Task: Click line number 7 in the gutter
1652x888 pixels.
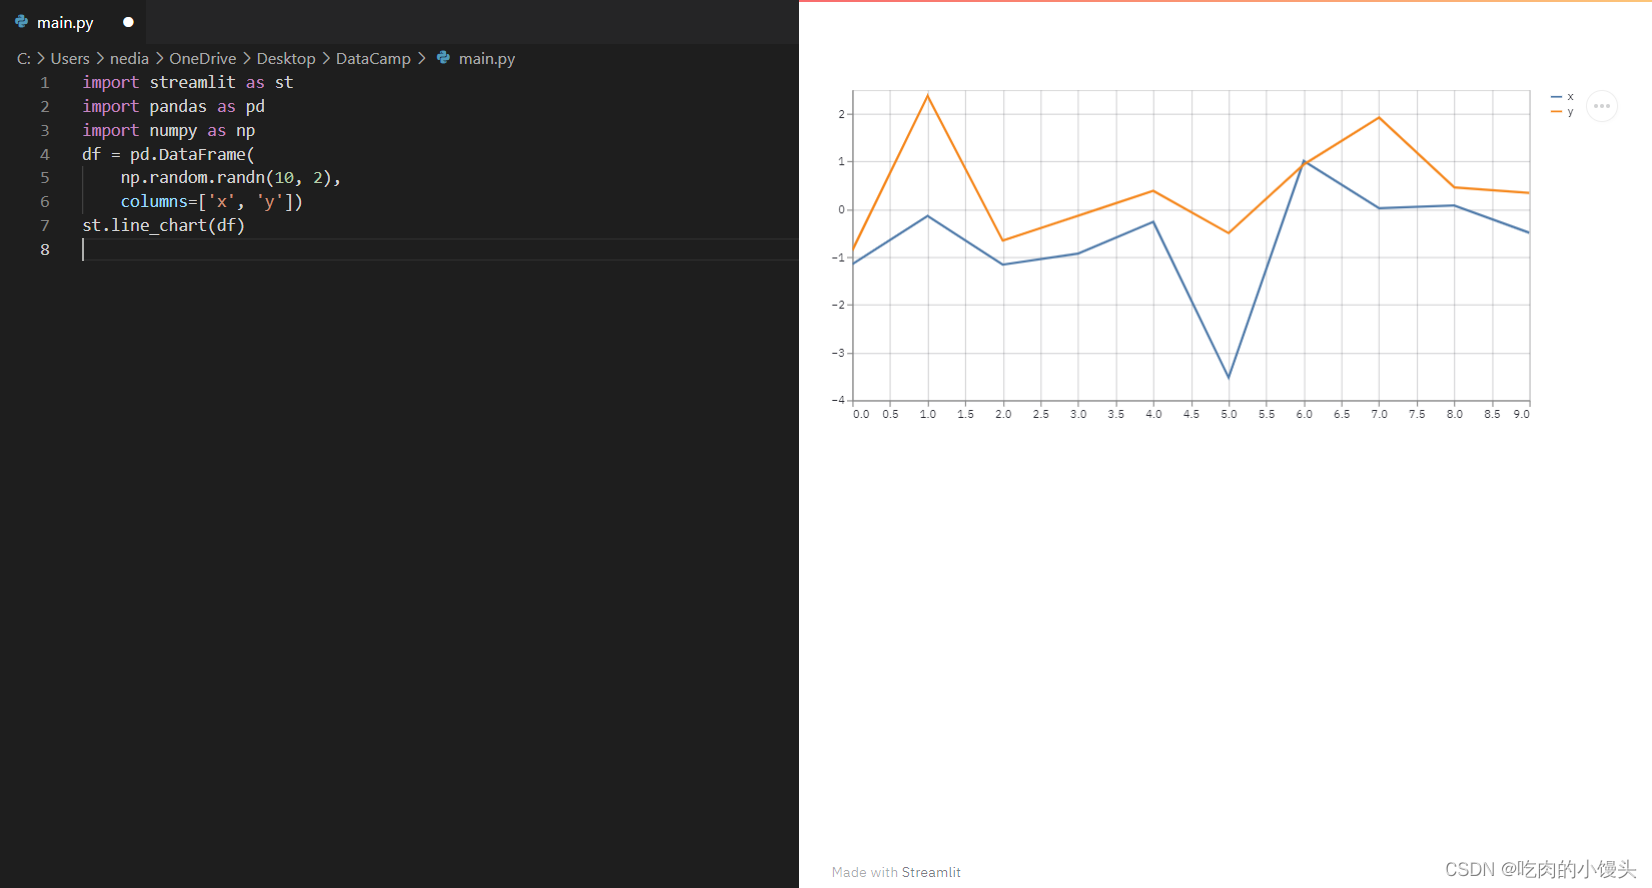Action: pyautogui.click(x=45, y=225)
